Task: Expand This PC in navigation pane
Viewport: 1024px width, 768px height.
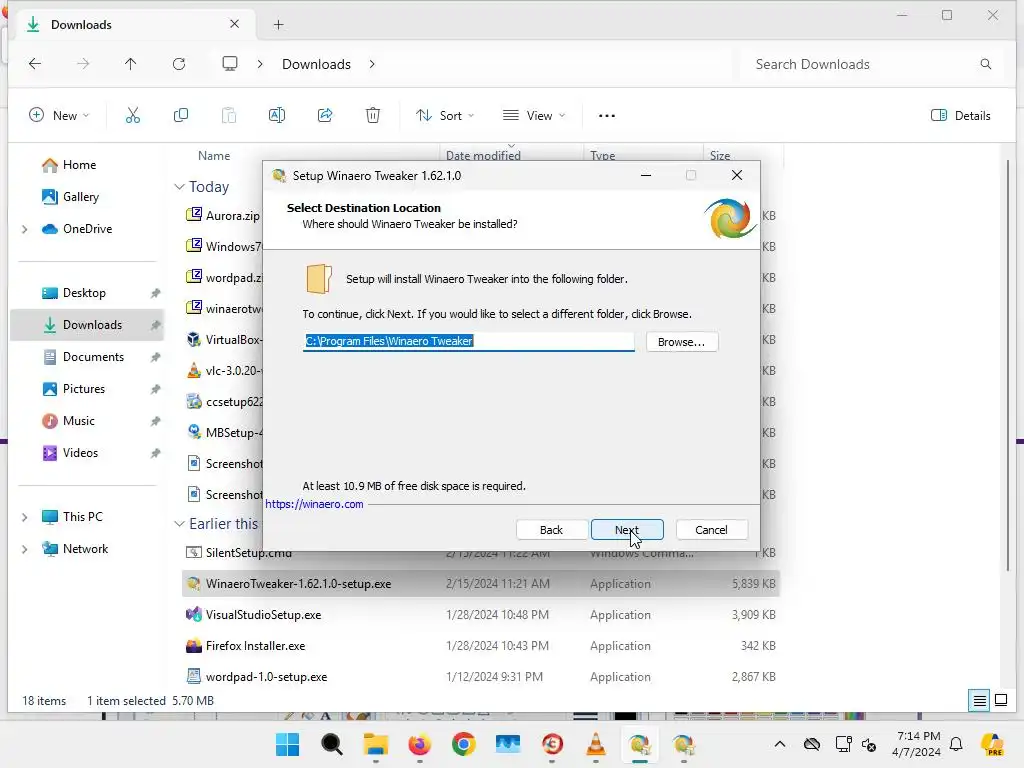Action: pyautogui.click(x=25, y=517)
